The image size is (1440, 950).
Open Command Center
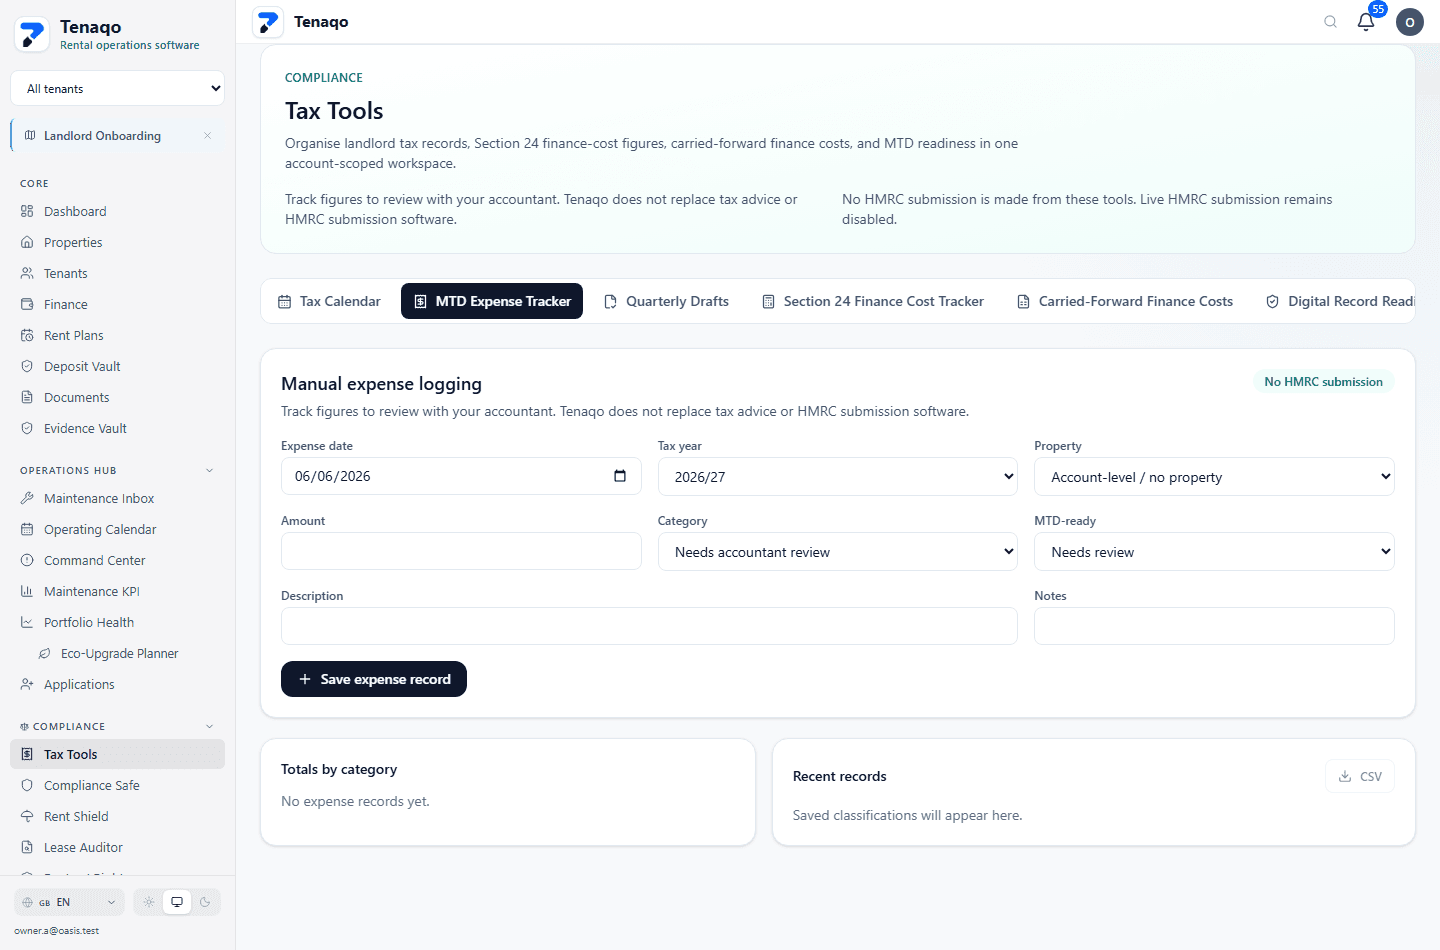point(118,561)
